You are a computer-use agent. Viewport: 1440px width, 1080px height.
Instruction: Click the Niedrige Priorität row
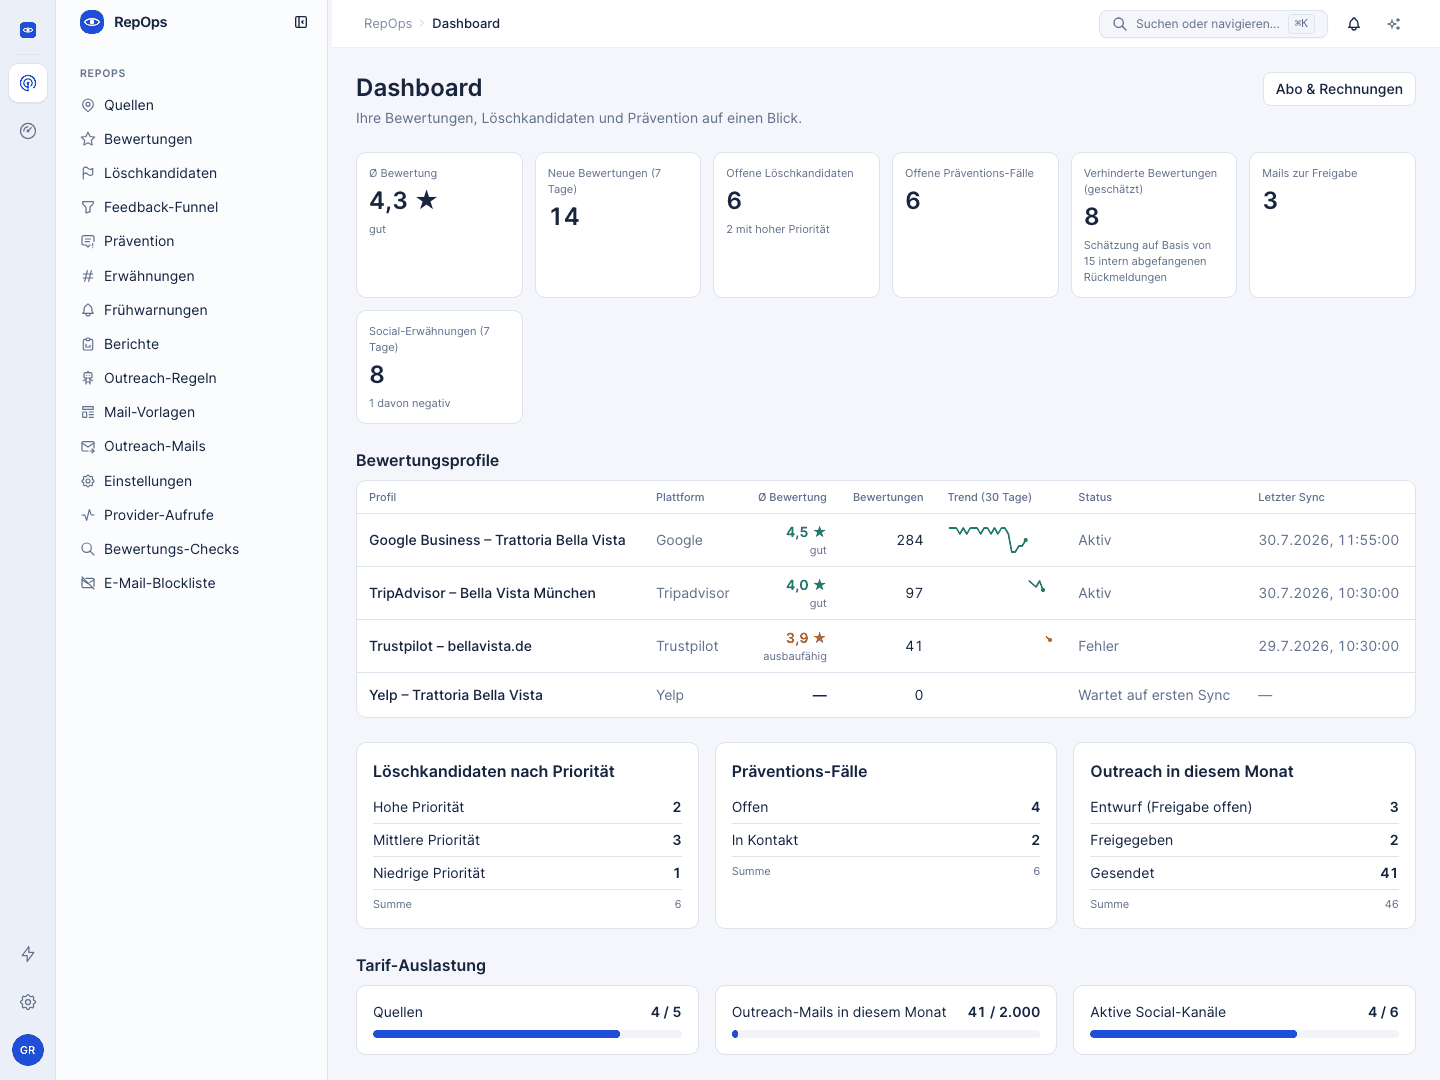point(527,873)
